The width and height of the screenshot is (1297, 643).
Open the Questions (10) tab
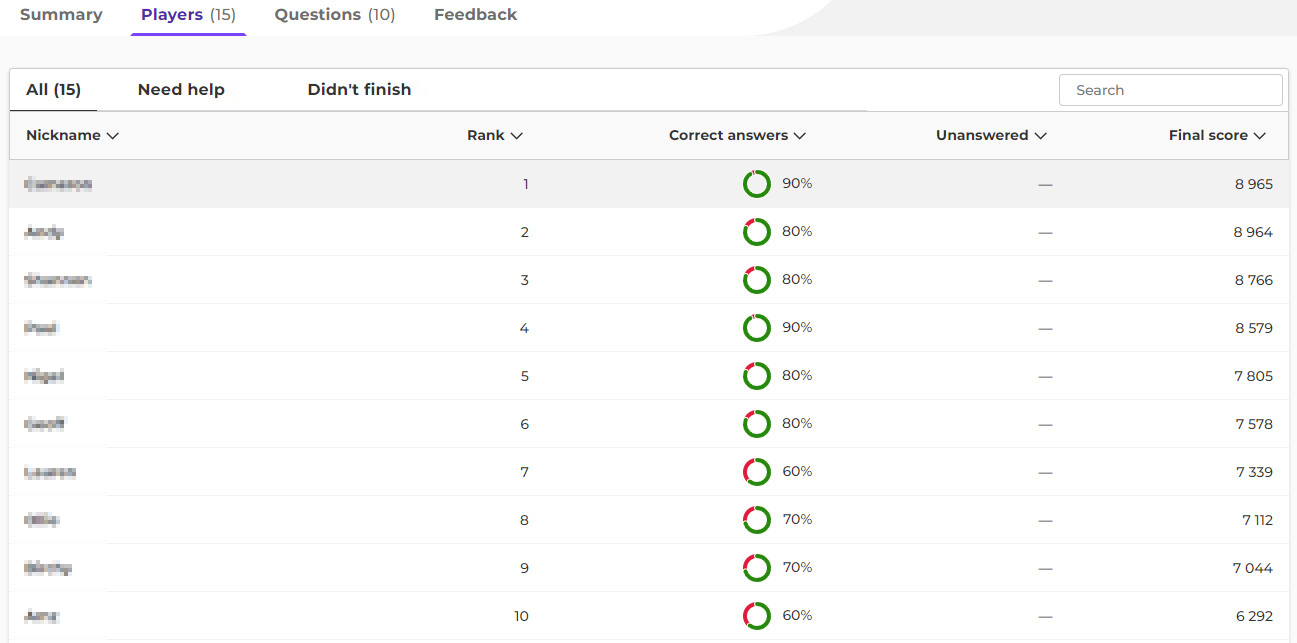[334, 15]
